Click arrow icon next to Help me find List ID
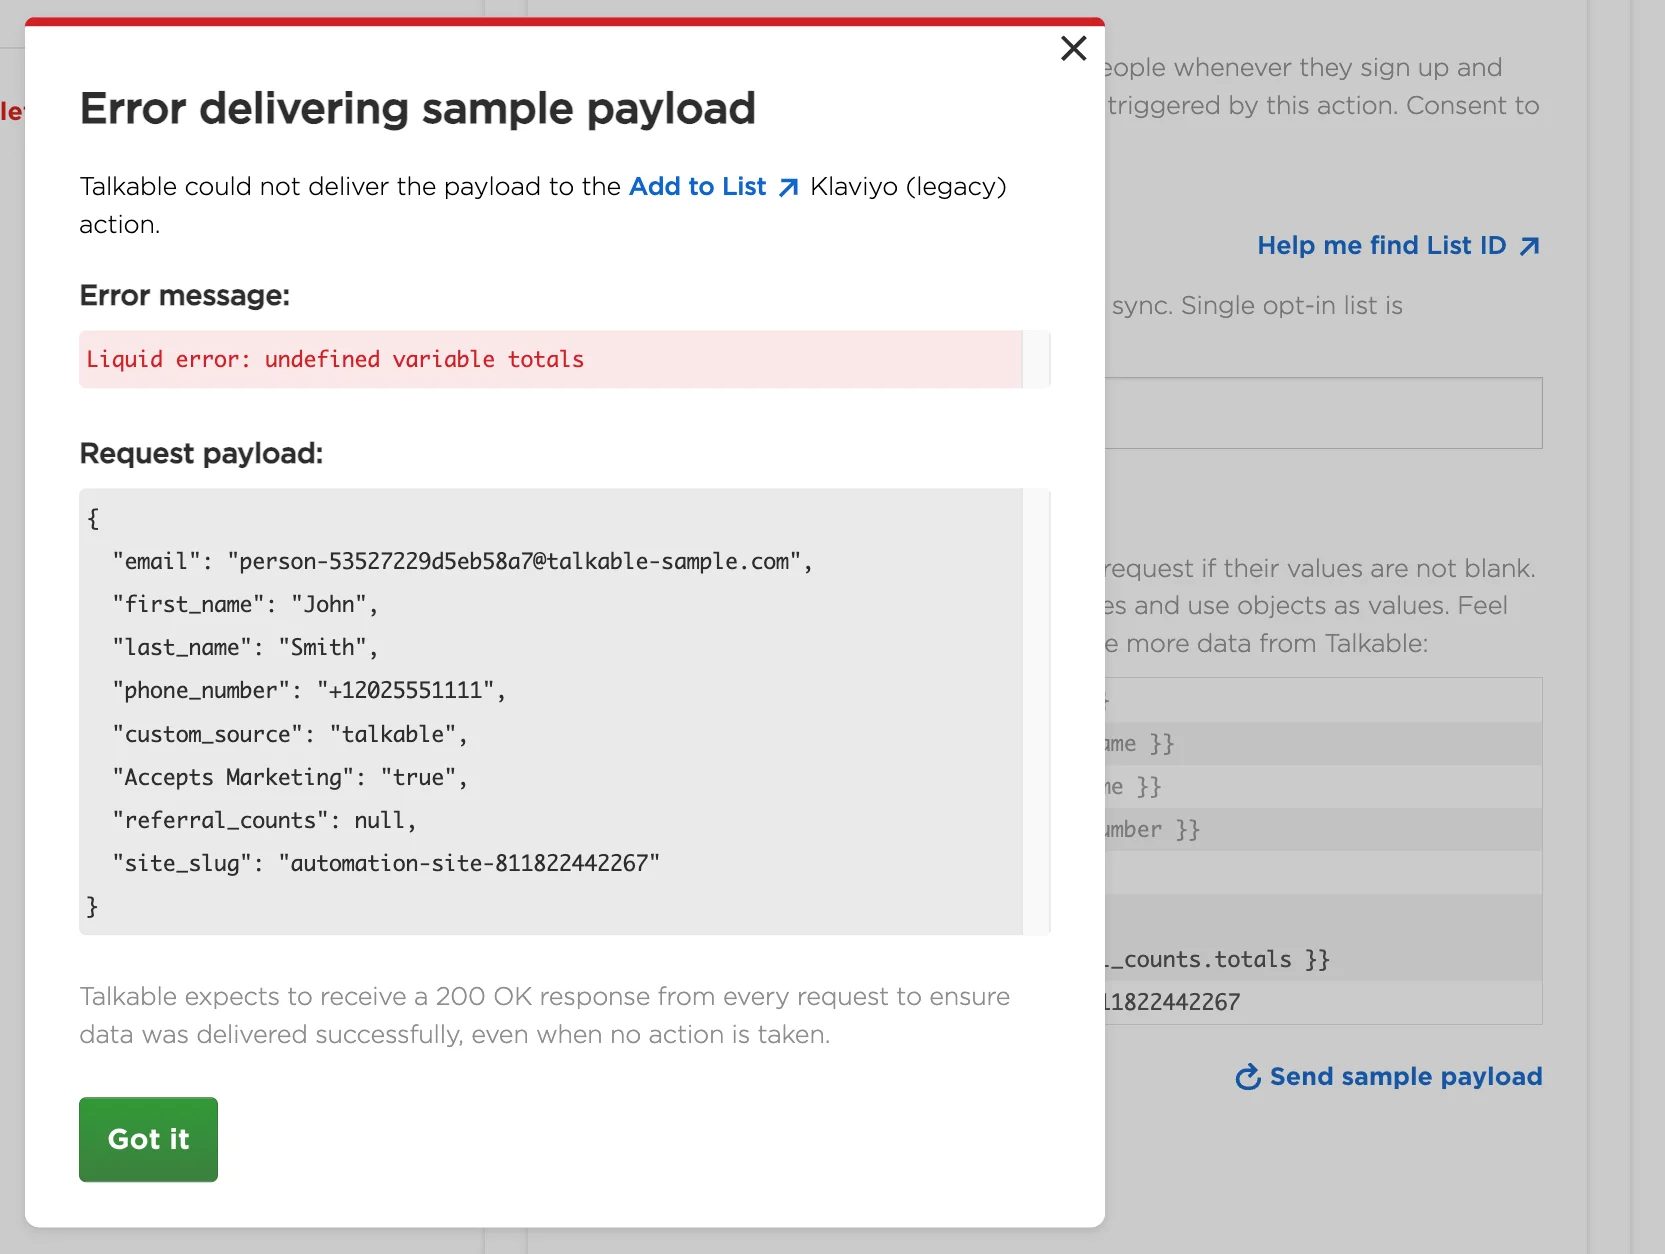This screenshot has width=1665, height=1254. [1529, 247]
